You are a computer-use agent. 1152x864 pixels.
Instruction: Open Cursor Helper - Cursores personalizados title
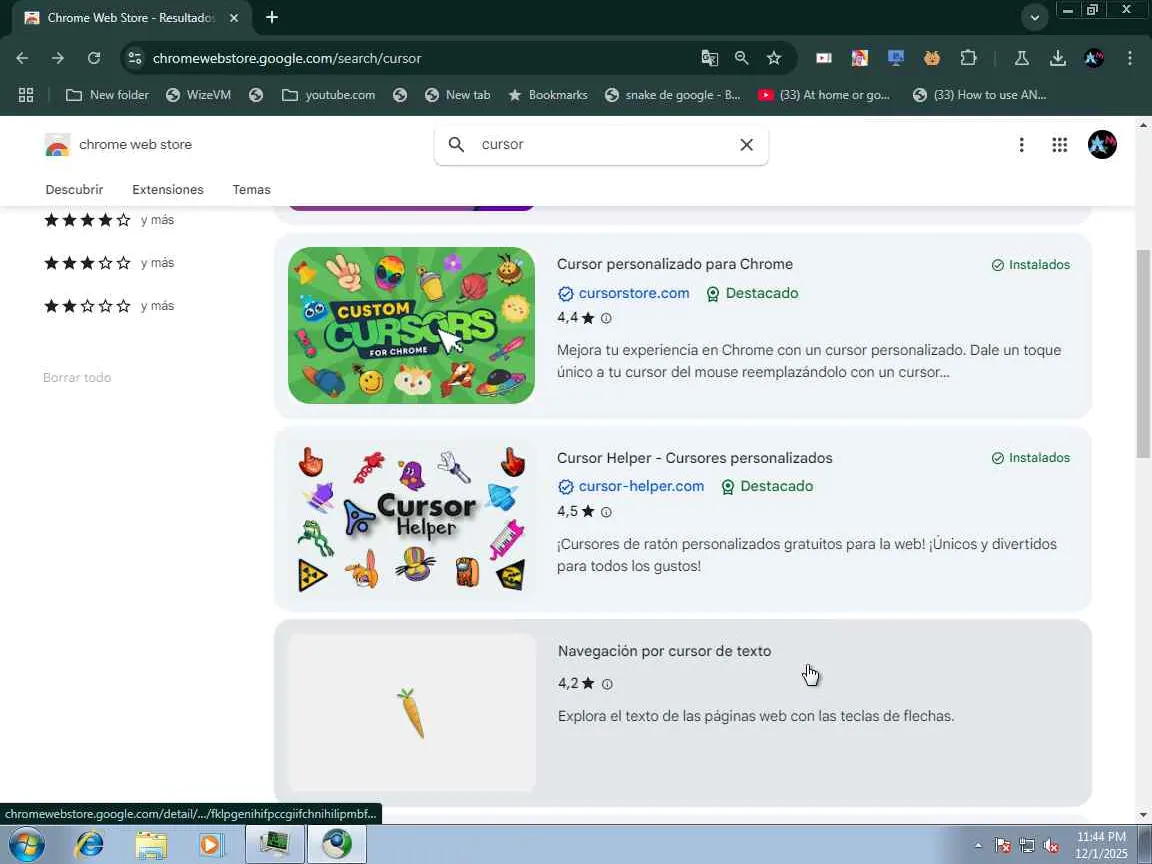(x=694, y=458)
